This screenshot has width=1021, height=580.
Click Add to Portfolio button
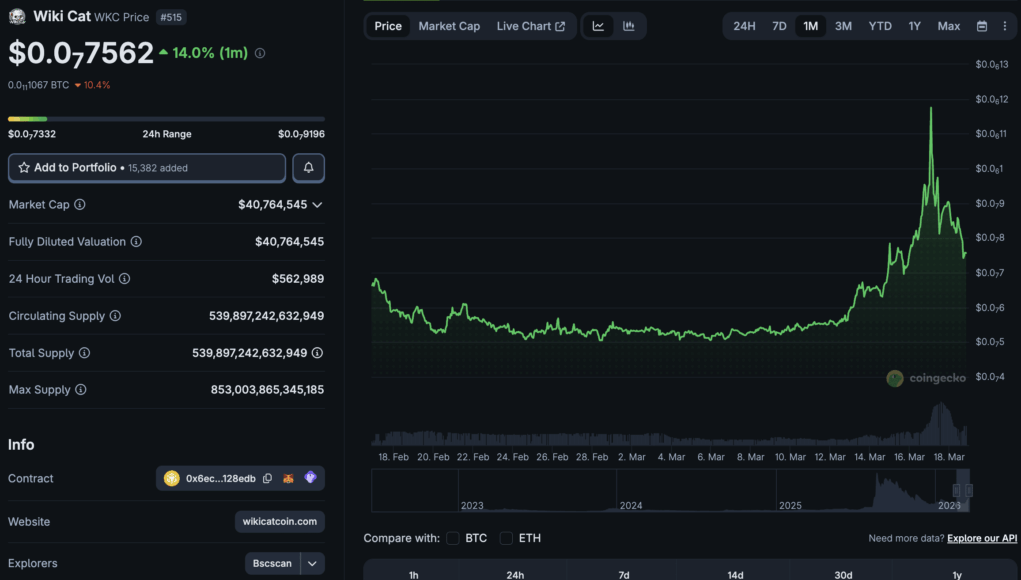click(x=147, y=168)
